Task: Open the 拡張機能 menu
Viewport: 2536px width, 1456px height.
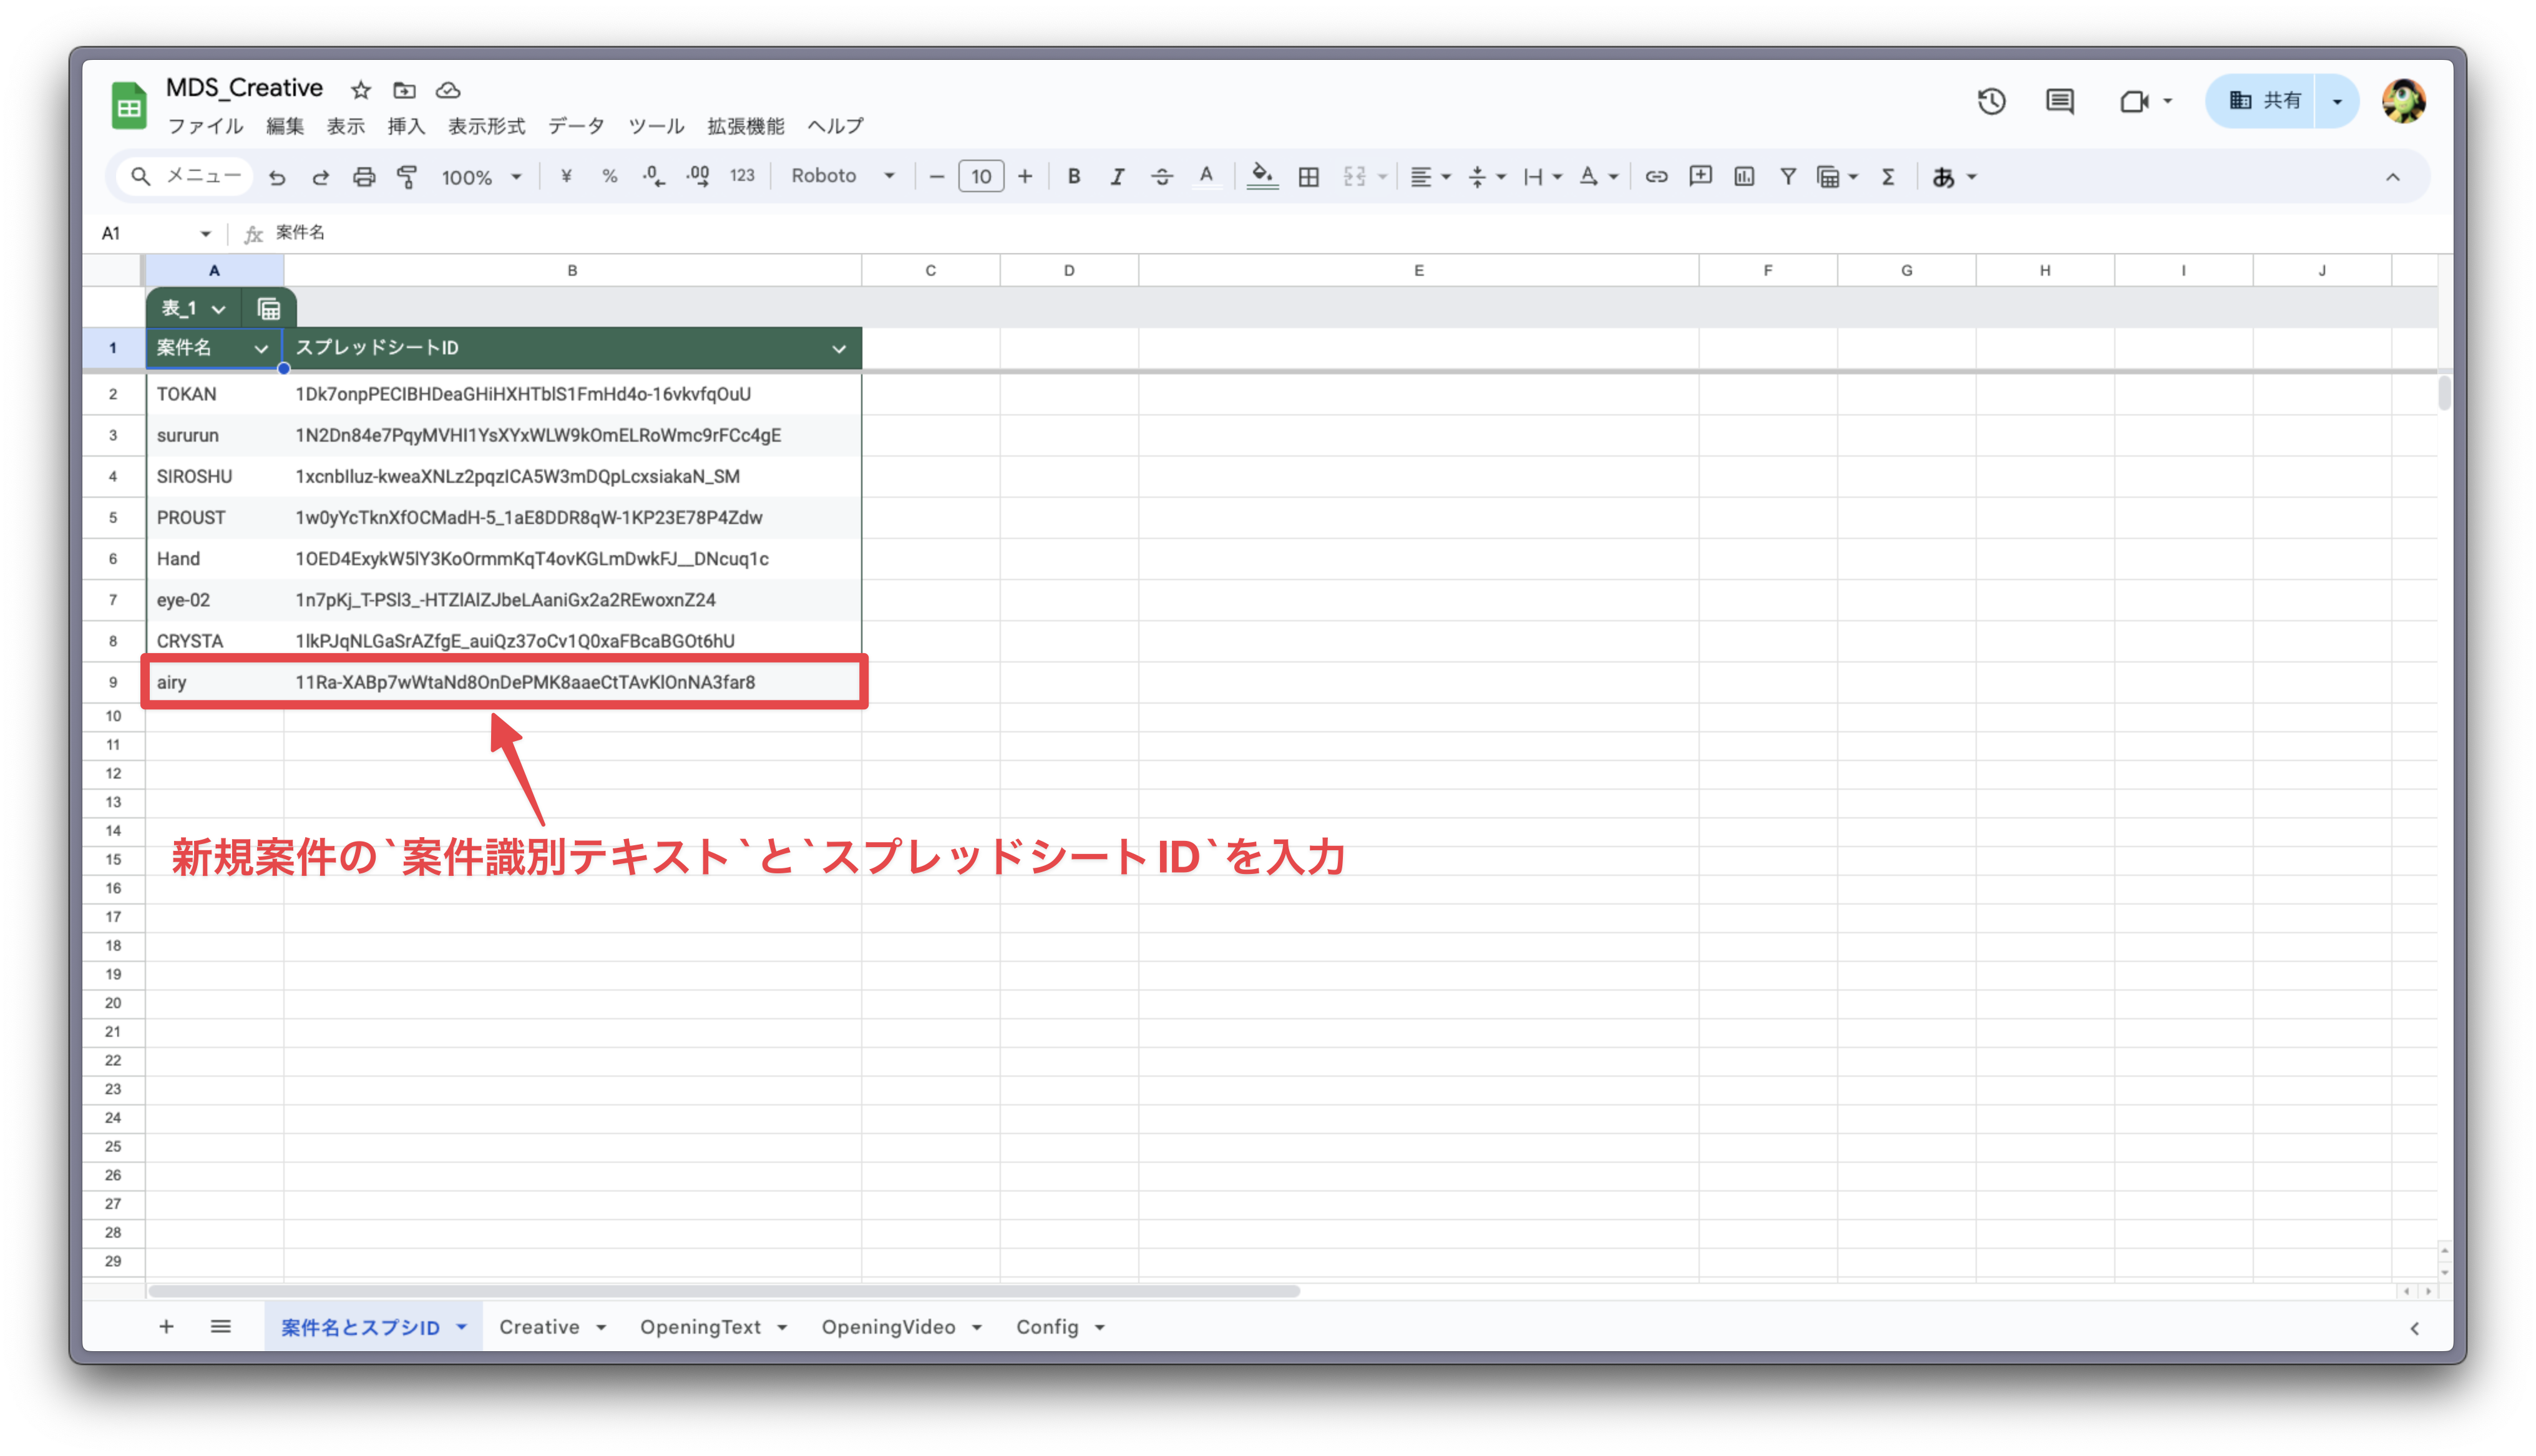Action: [x=745, y=126]
